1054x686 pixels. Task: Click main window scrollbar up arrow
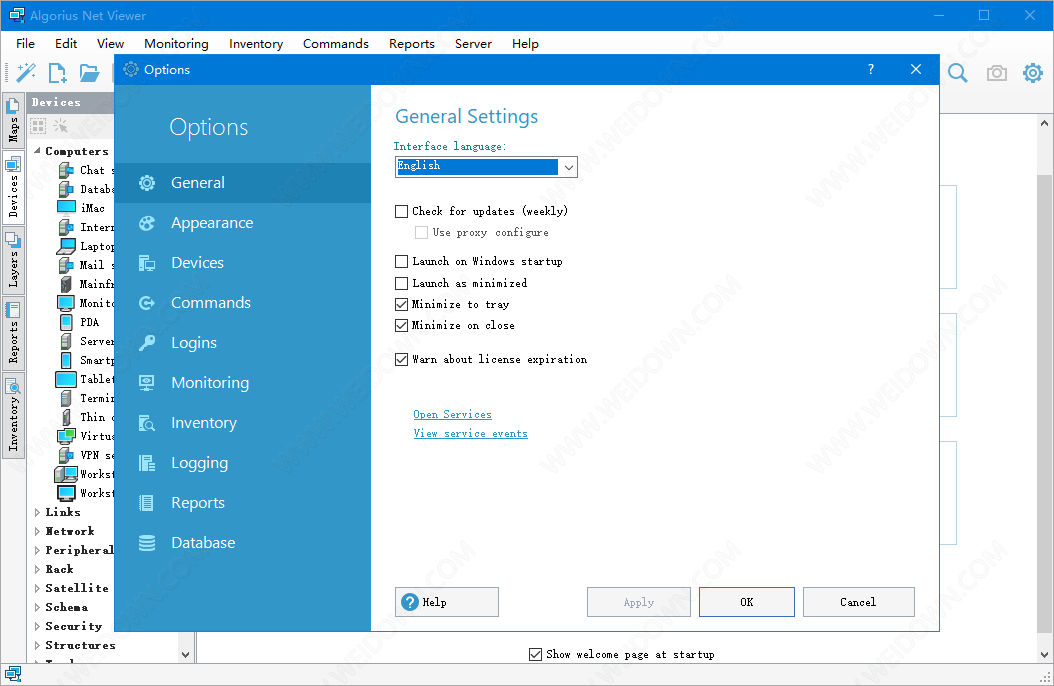1044,123
